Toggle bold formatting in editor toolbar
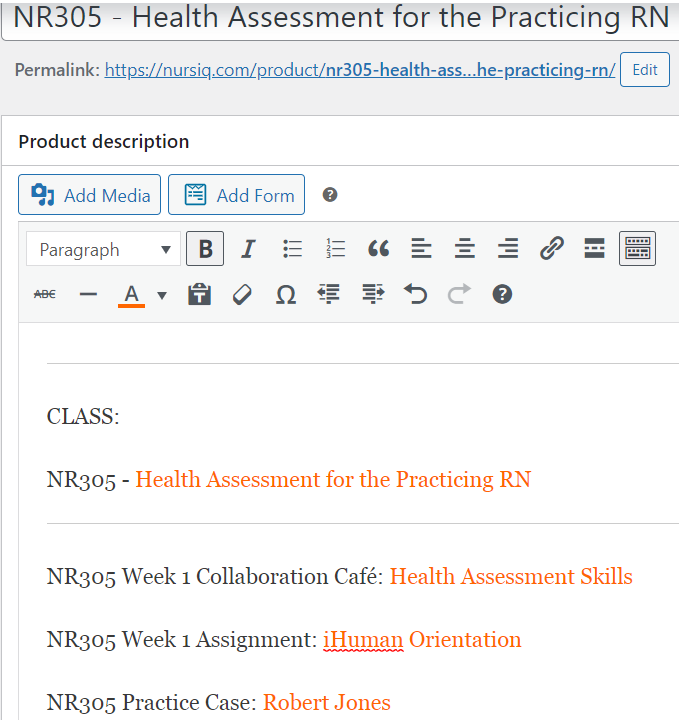 click(x=205, y=249)
